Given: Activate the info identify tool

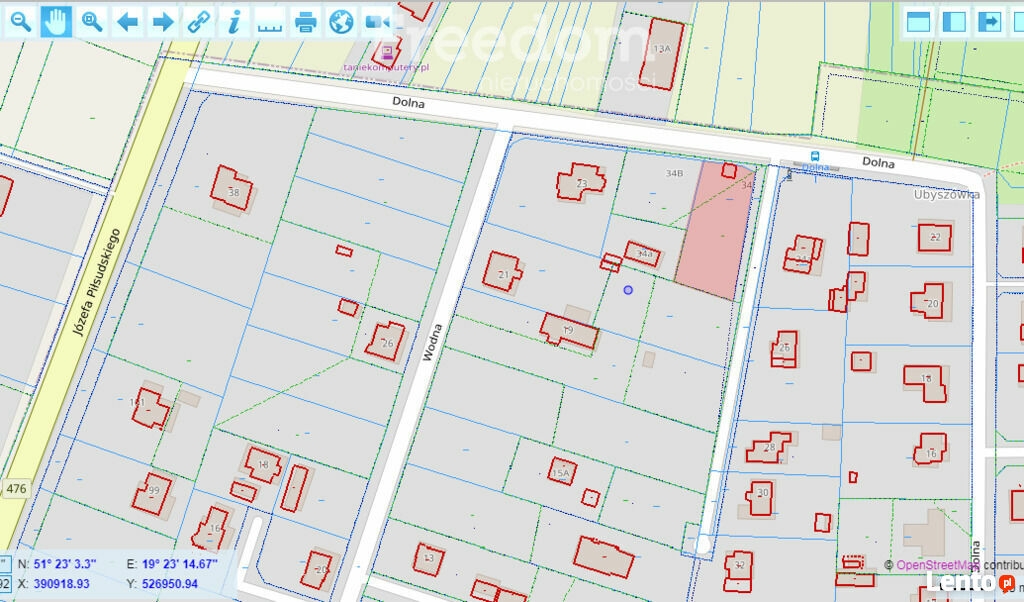Looking at the screenshot, I should click(234, 21).
